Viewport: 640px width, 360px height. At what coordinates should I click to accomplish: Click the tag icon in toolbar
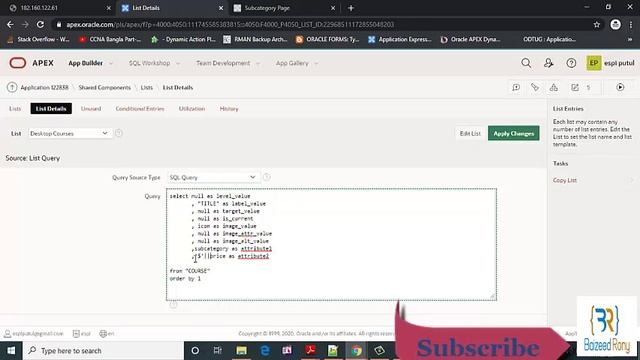coord(535,87)
